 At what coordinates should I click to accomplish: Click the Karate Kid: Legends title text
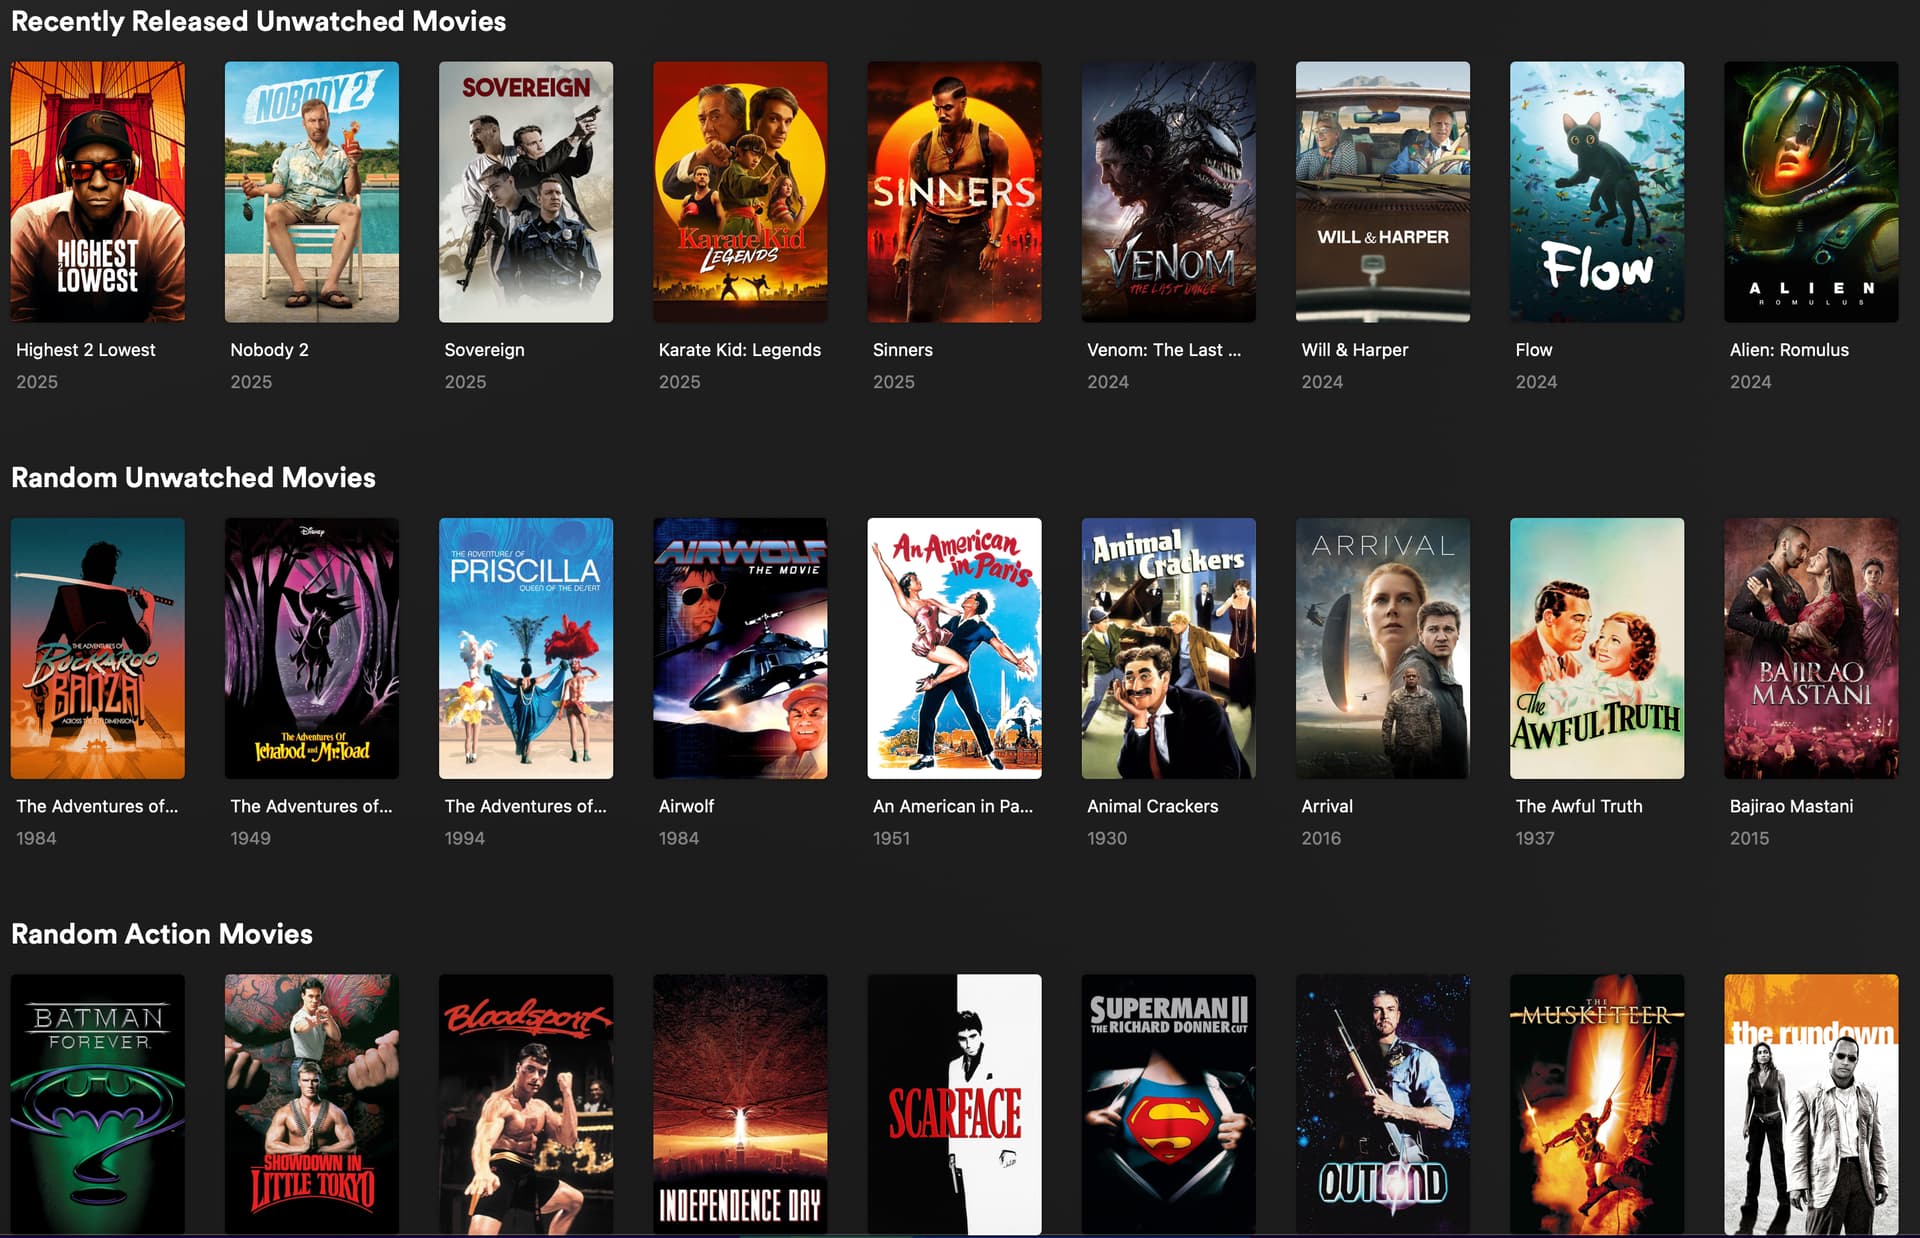[739, 350]
